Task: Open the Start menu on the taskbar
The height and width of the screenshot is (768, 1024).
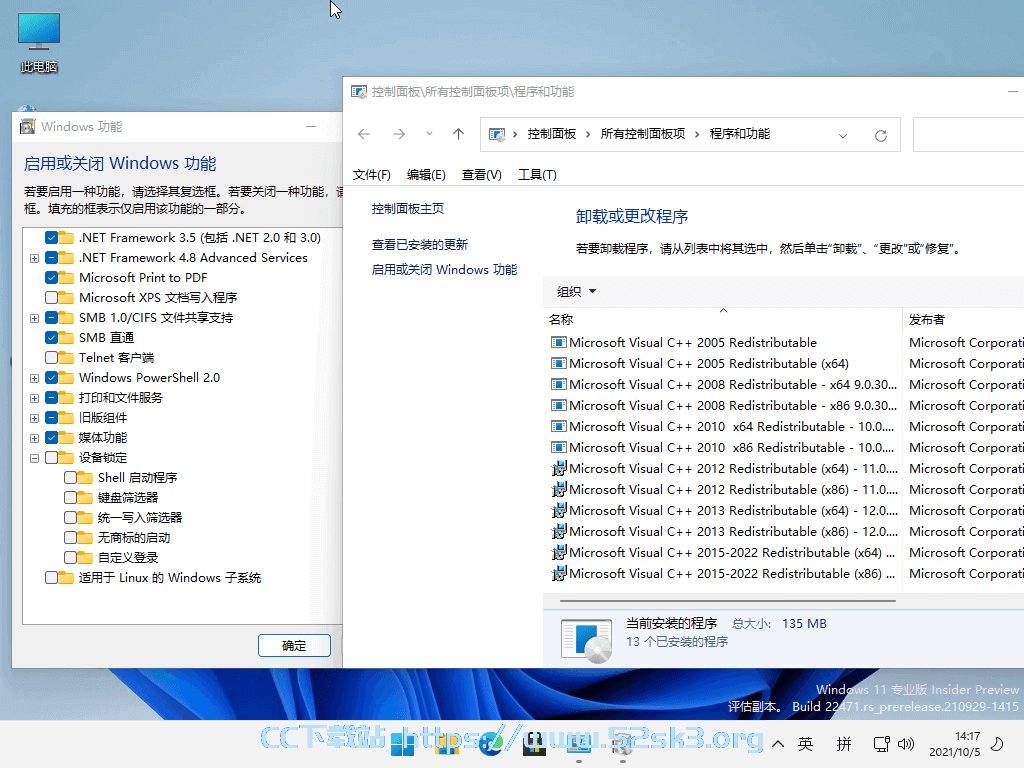Action: (402, 743)
